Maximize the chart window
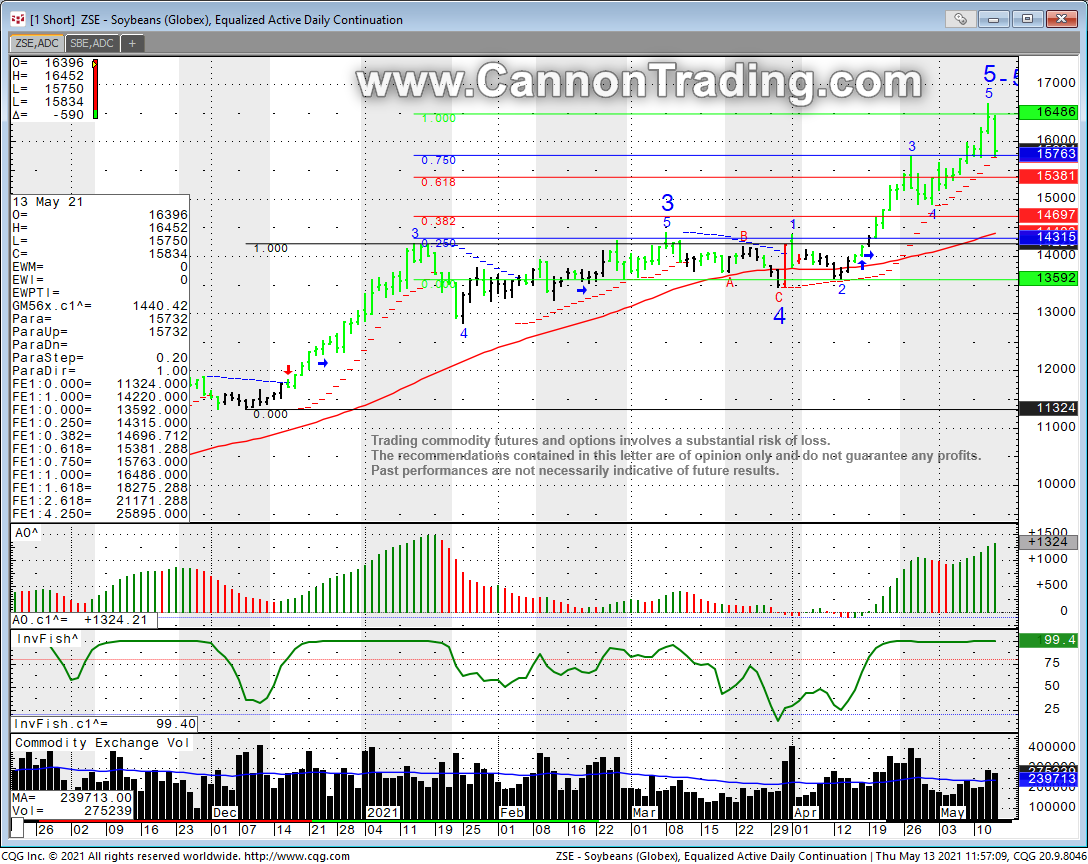 click(x=1028, y=19)
